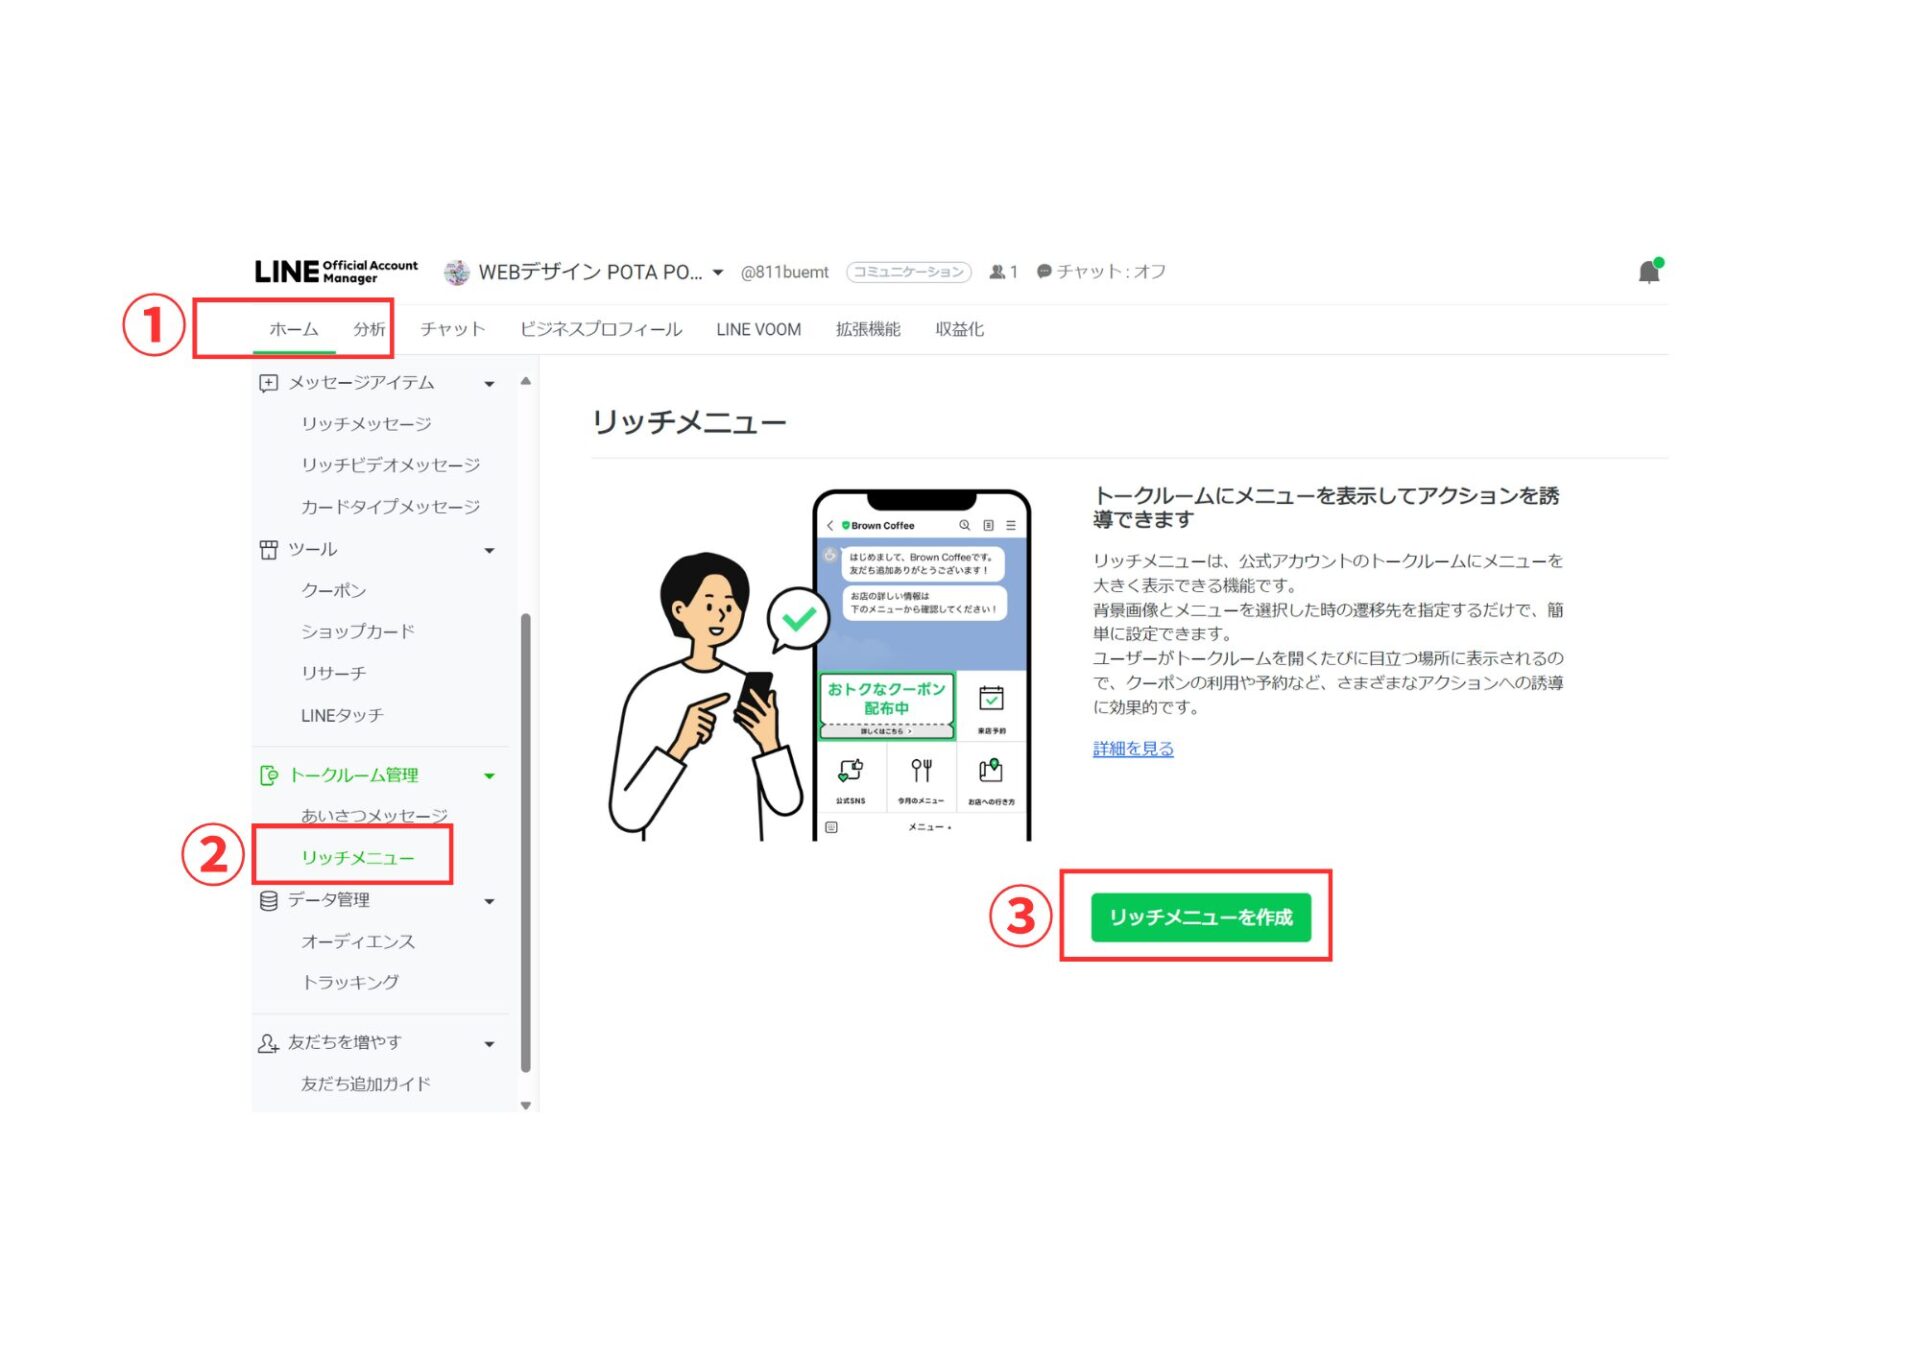The image size is (1920, 1357).
Task: Click the account avatar next to WEBデザイン POTA
Action: pyautogui.click(x=455, y=271)
